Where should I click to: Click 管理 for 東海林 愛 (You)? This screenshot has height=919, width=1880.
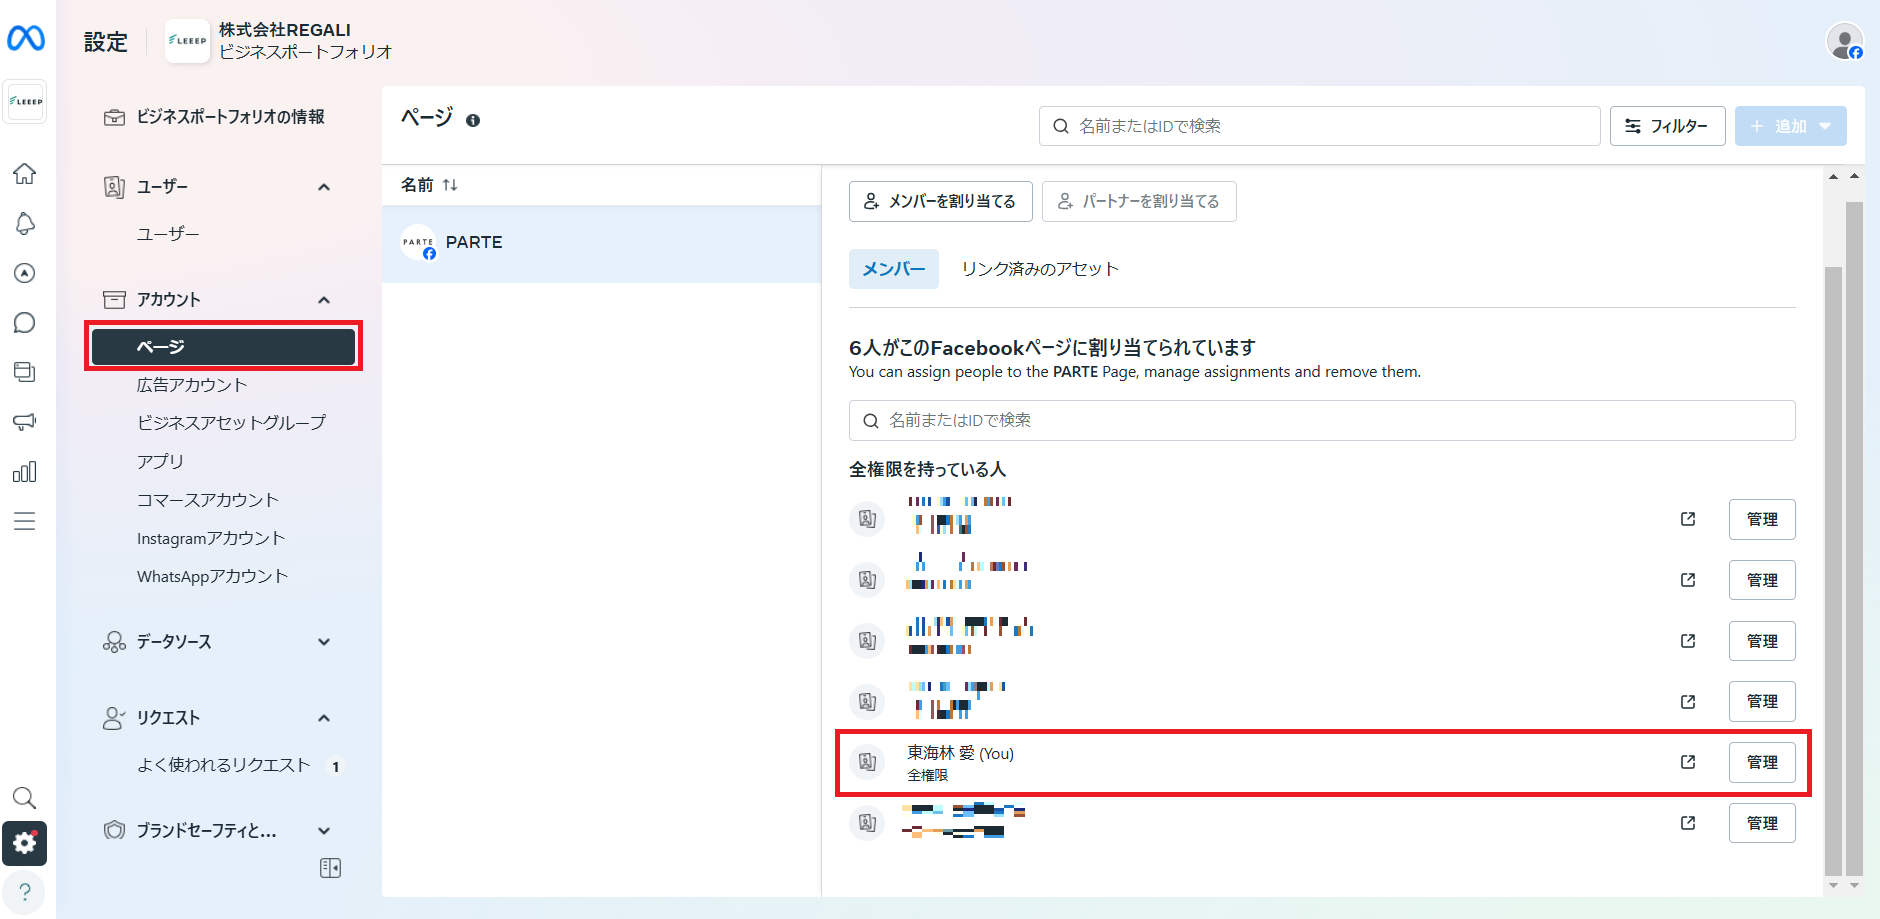tap(1762, 762)
